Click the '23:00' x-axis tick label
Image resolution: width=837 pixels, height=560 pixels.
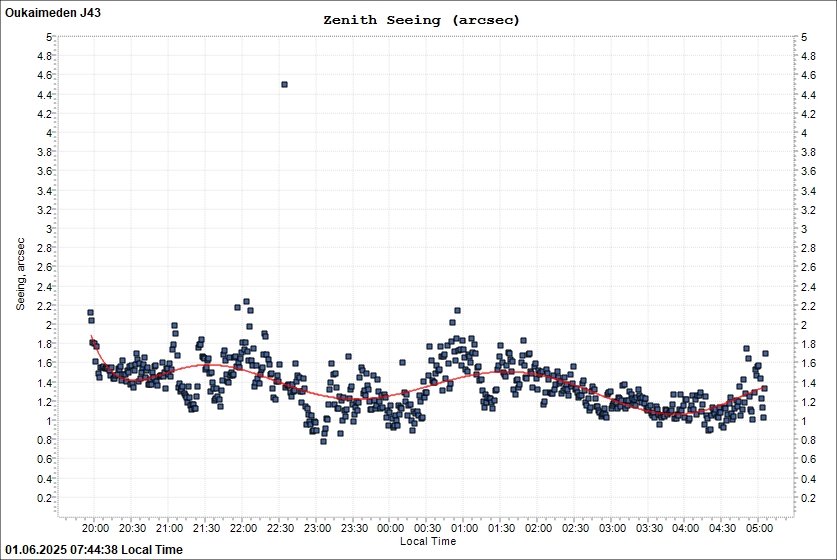317,528
